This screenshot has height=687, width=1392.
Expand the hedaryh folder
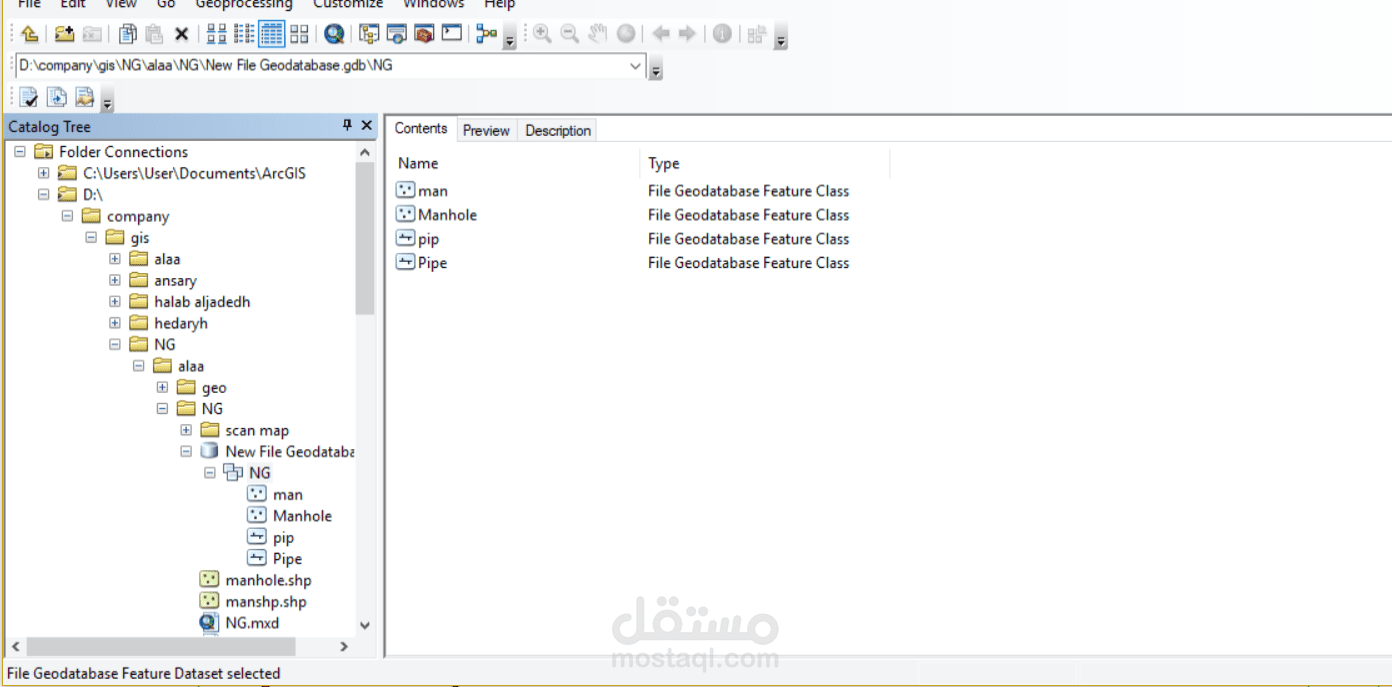115,323
